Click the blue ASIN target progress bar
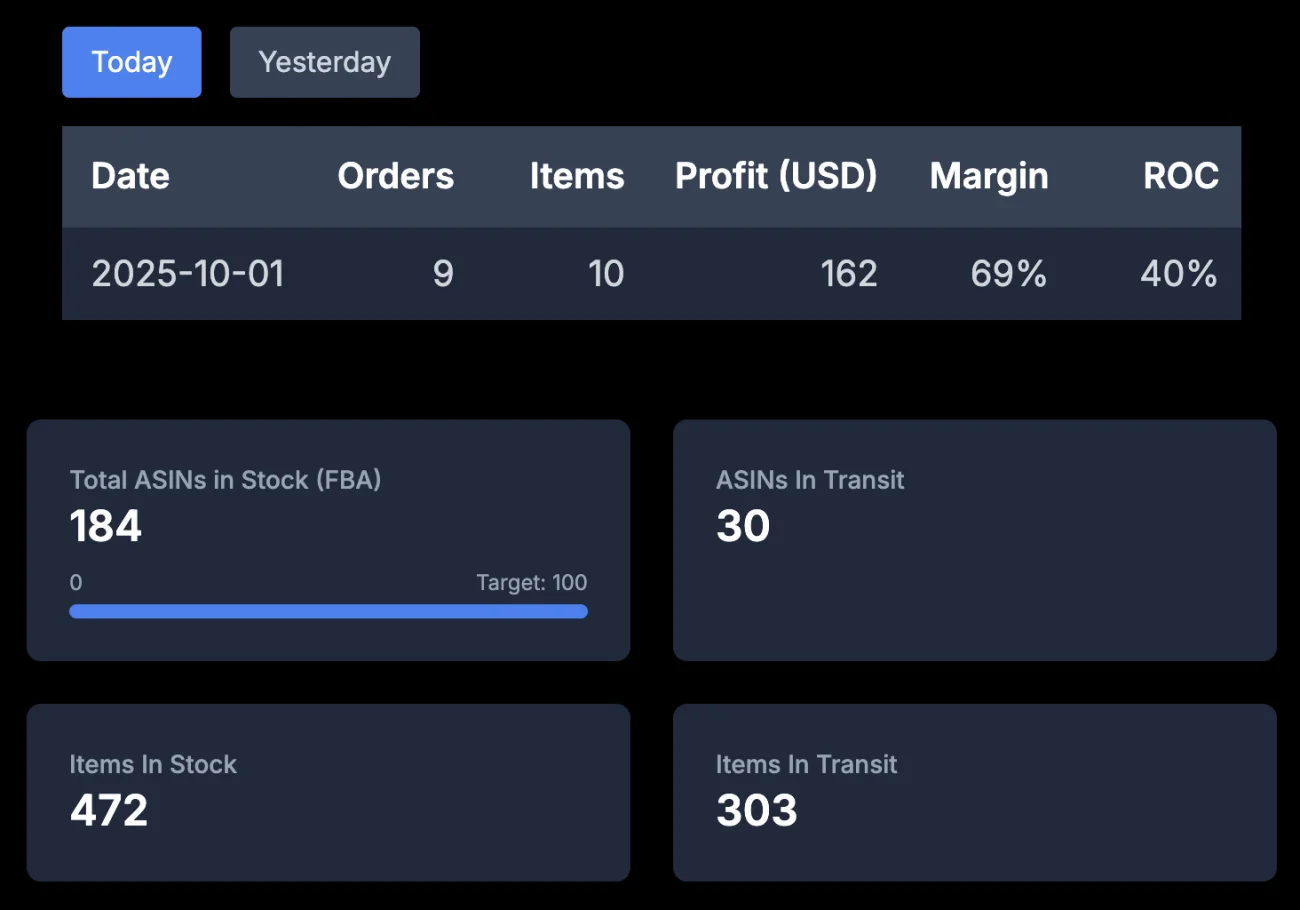The width and height of the screenshot is (1300, 910). (x=328, y=611)
